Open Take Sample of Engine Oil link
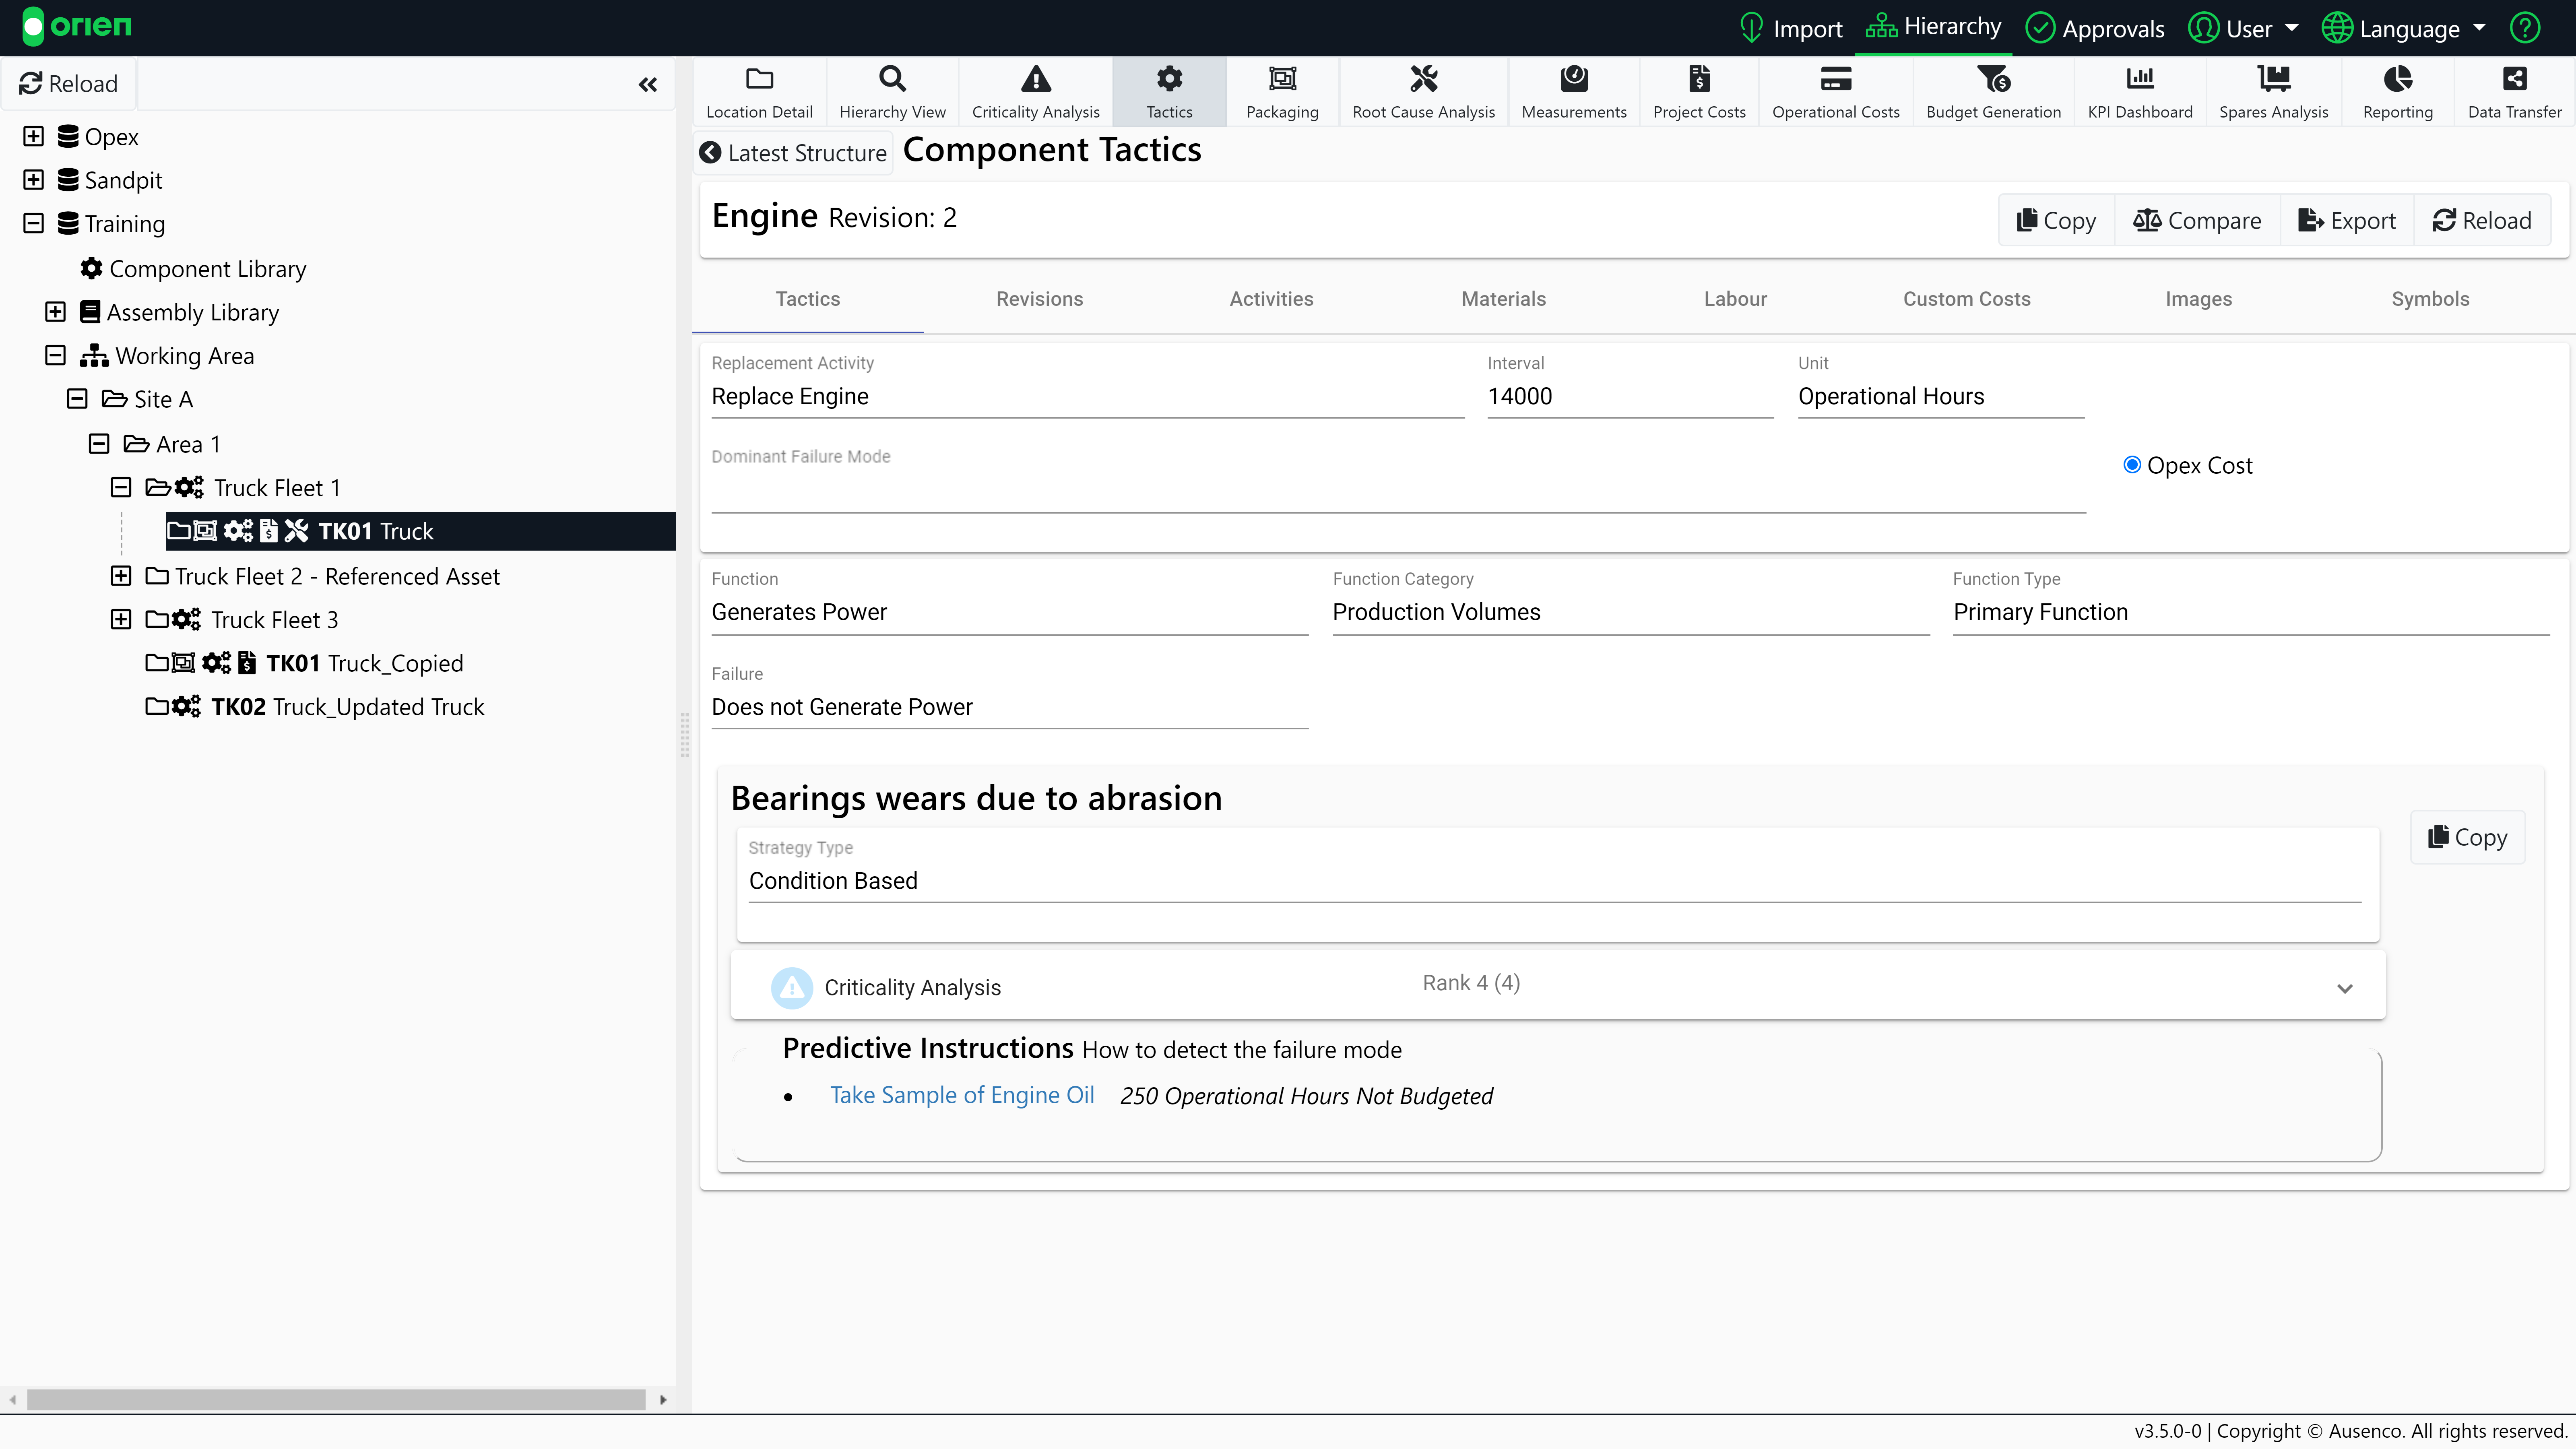Viewport: 2576px width, 1449px height. point(962,1096)
